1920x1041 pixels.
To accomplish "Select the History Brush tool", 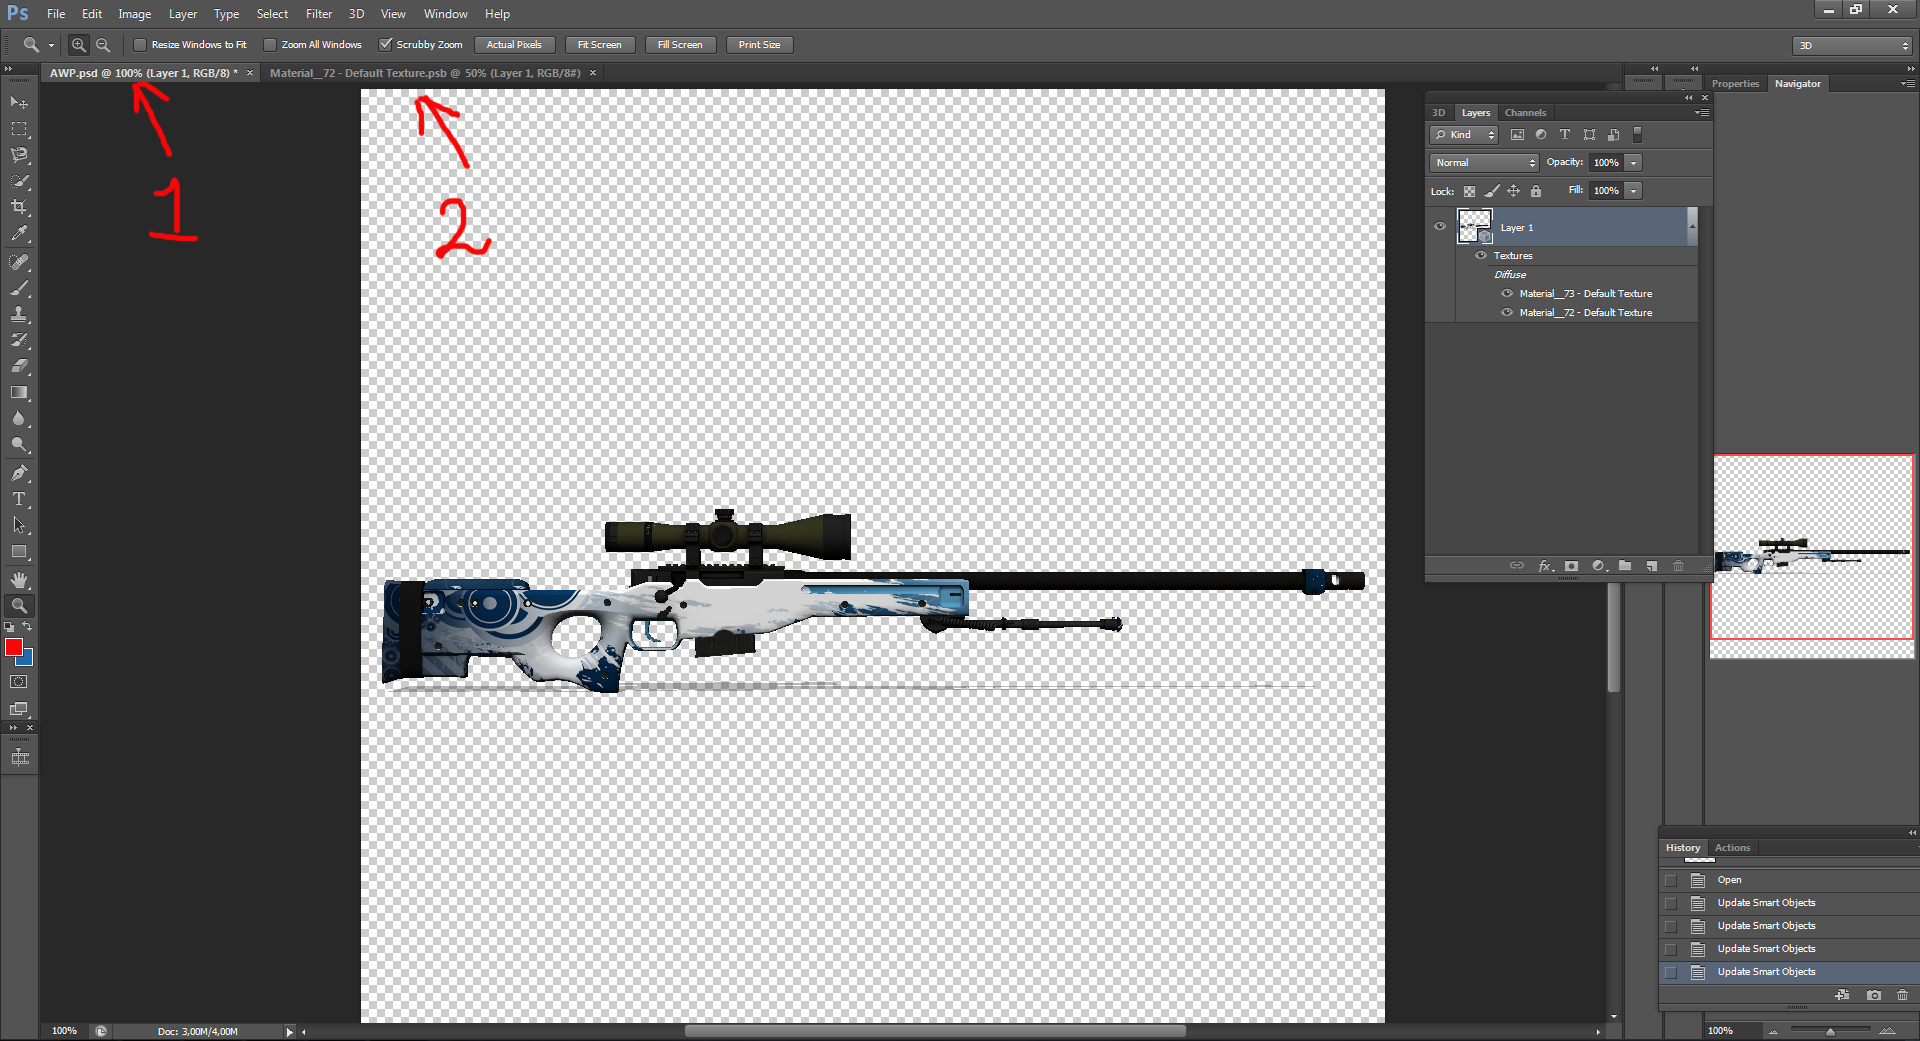I will coord(19,340).
